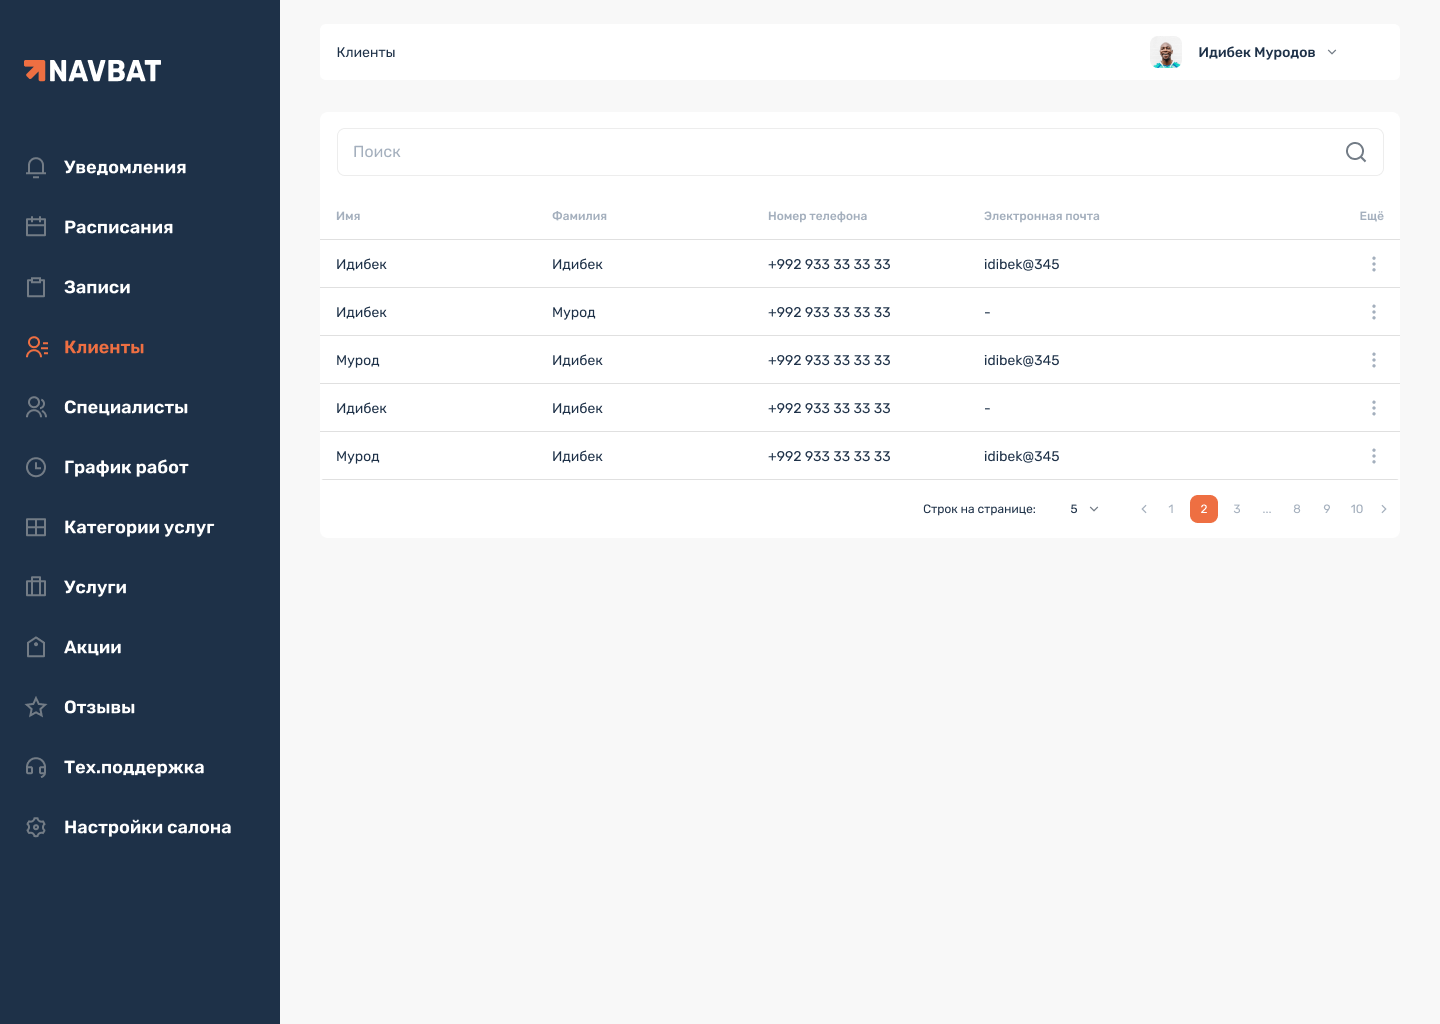Open Отзывы from the sidebar
The image size is (1440, 1024).
[x=99, y=707]
